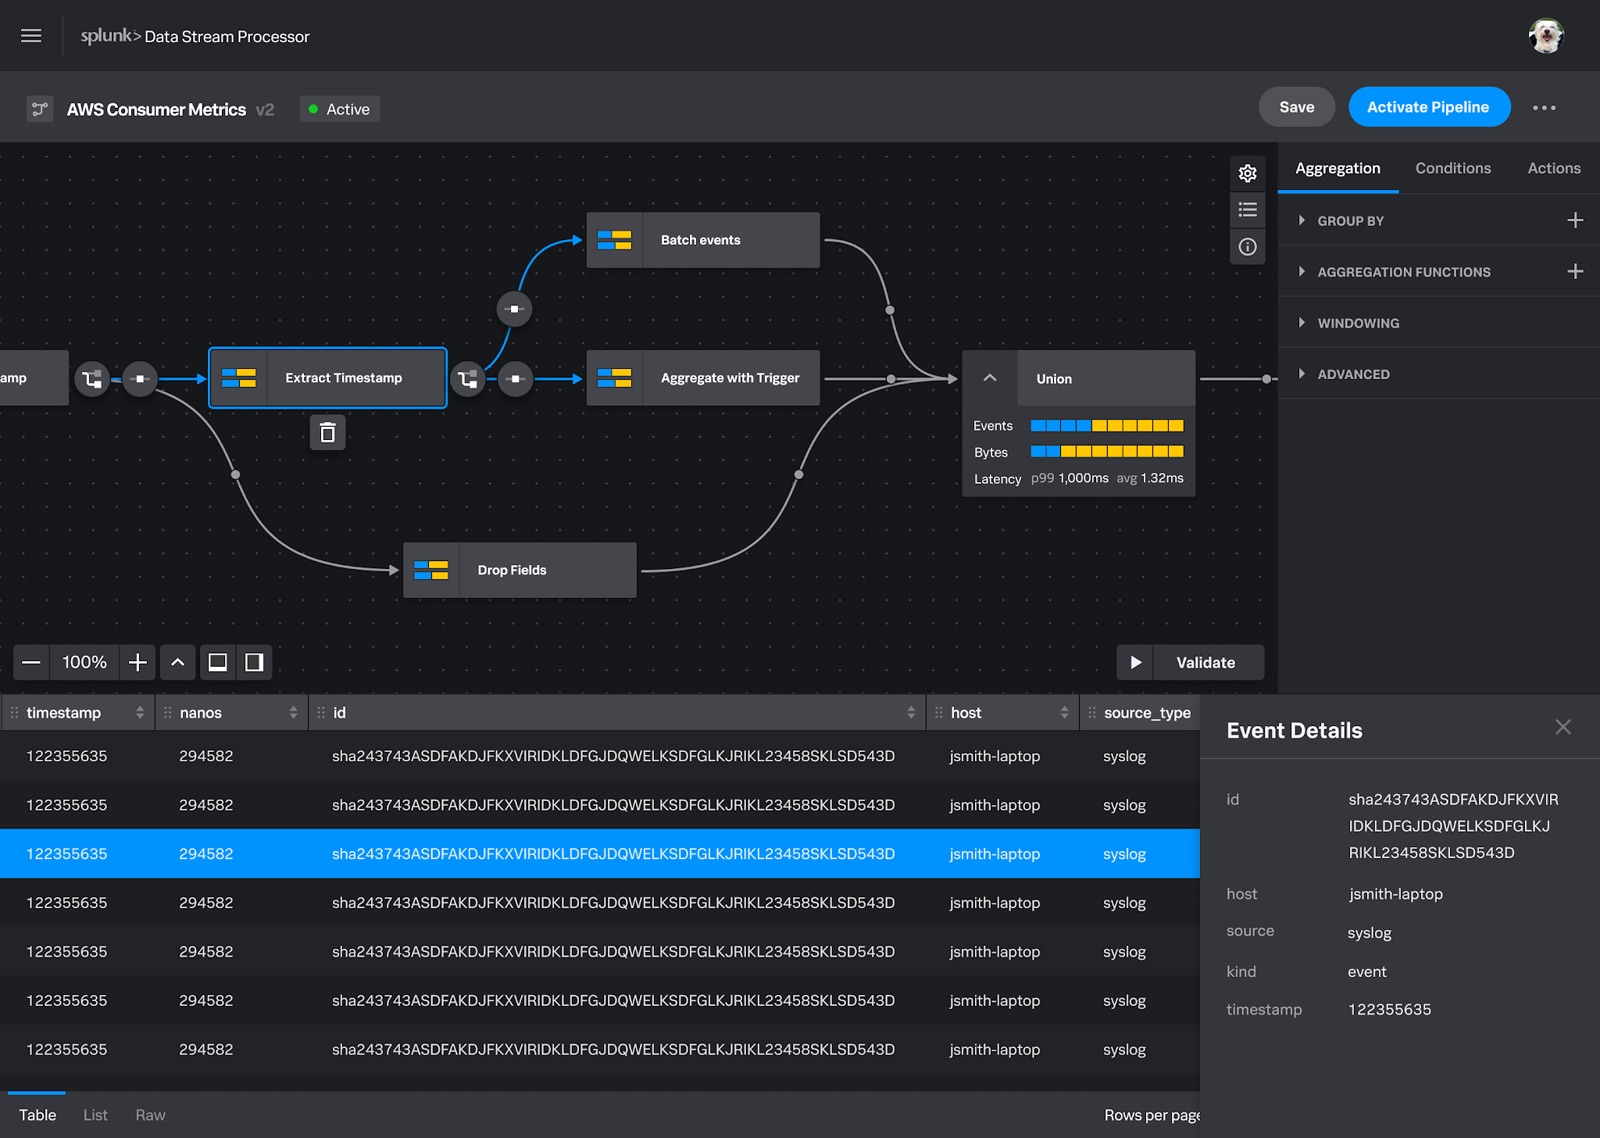Click the Drop Fields function icon
Screen dimensions: 1600x1138
click(x=431, y=570)
